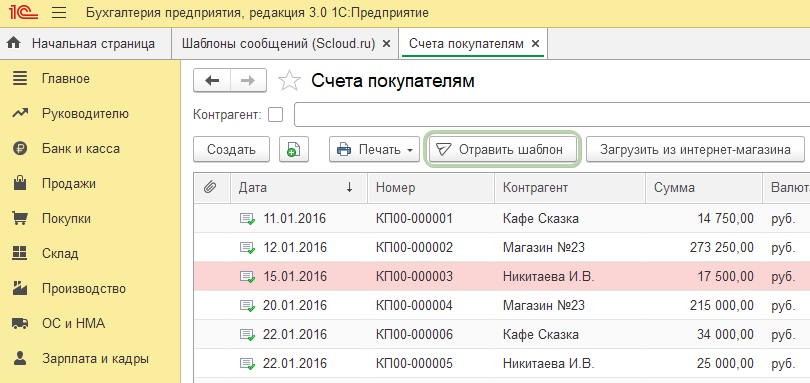Click the Создать button

[x=231, y=150]
